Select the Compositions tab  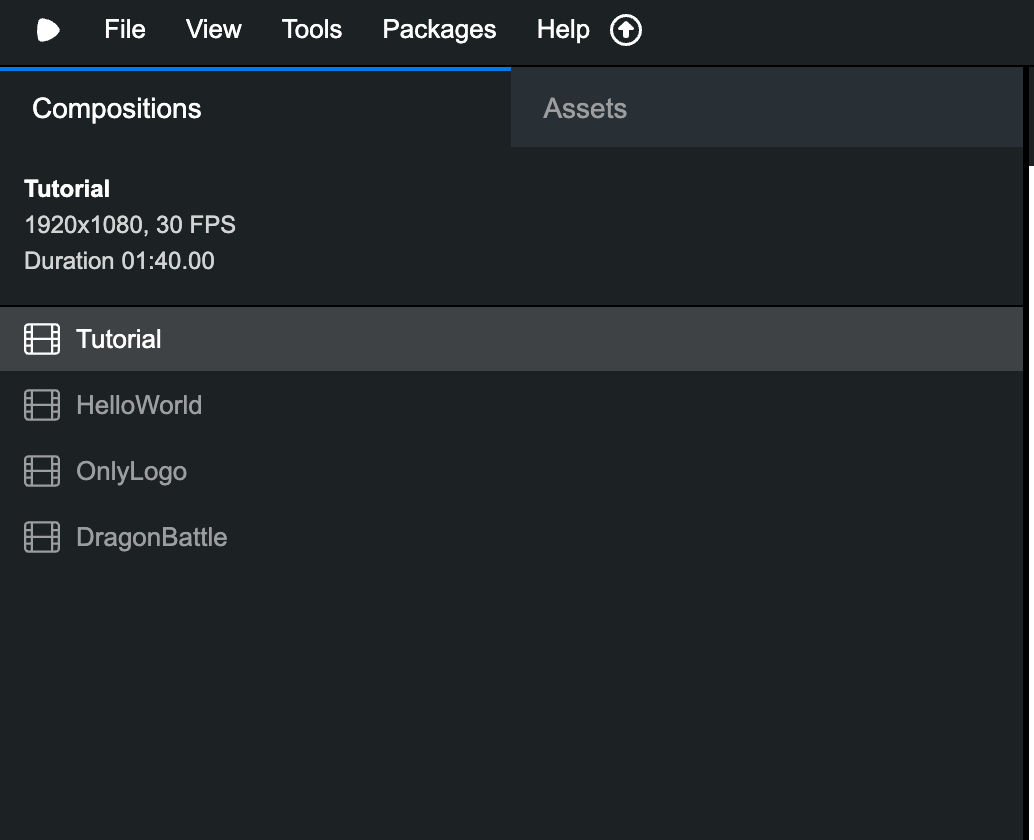click(117, 108)
